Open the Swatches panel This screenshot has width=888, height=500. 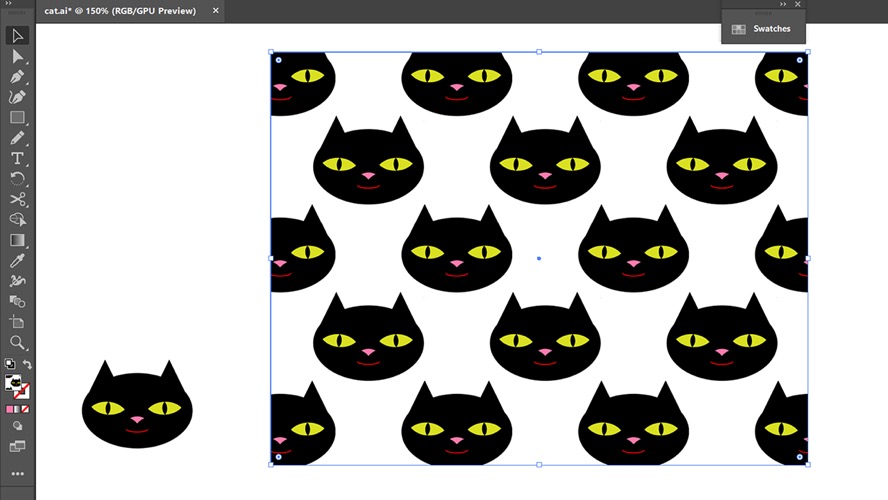pos(763,29)
